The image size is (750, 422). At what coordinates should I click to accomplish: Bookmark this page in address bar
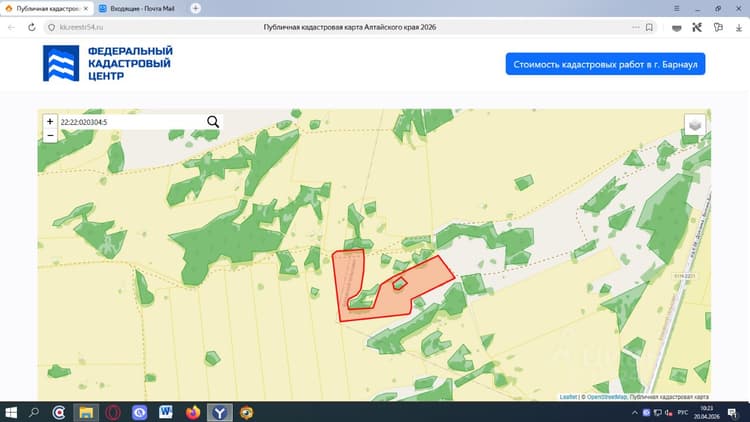[649, 27]
